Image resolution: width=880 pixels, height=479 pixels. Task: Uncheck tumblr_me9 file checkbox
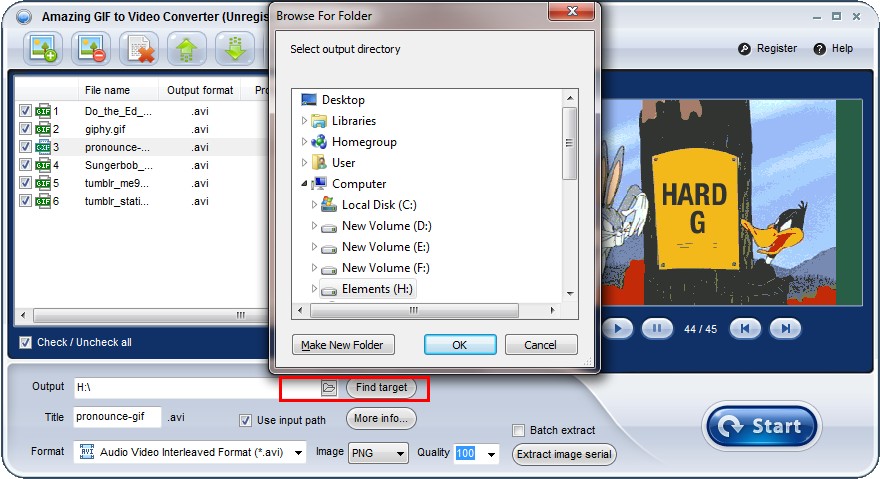(x=25, y=183)
